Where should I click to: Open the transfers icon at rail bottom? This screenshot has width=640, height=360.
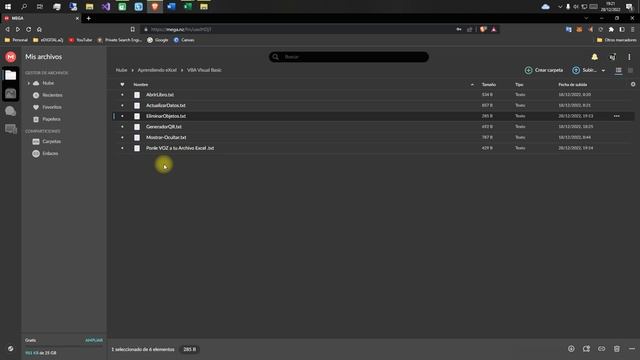click(x=11, y=349)
